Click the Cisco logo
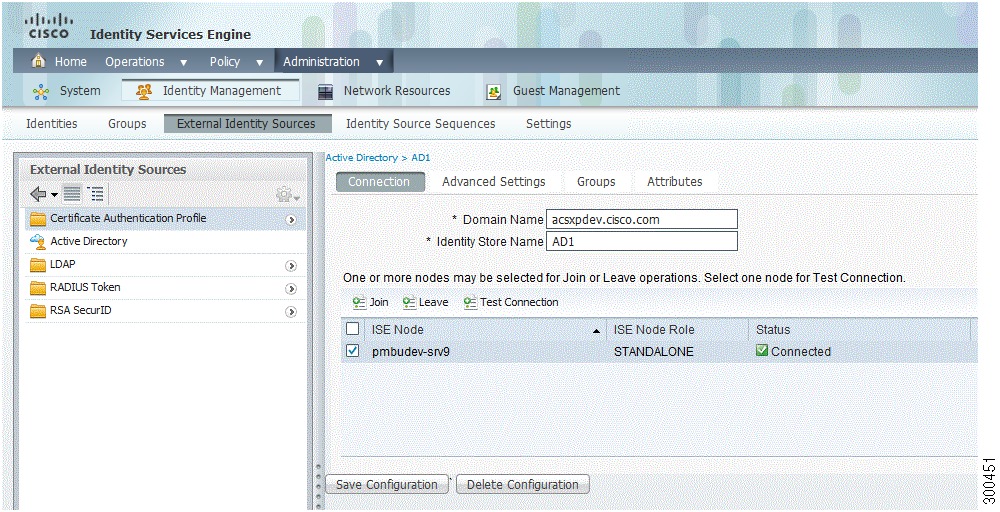This screenshot has width=1000, height=512. [47, 27]
